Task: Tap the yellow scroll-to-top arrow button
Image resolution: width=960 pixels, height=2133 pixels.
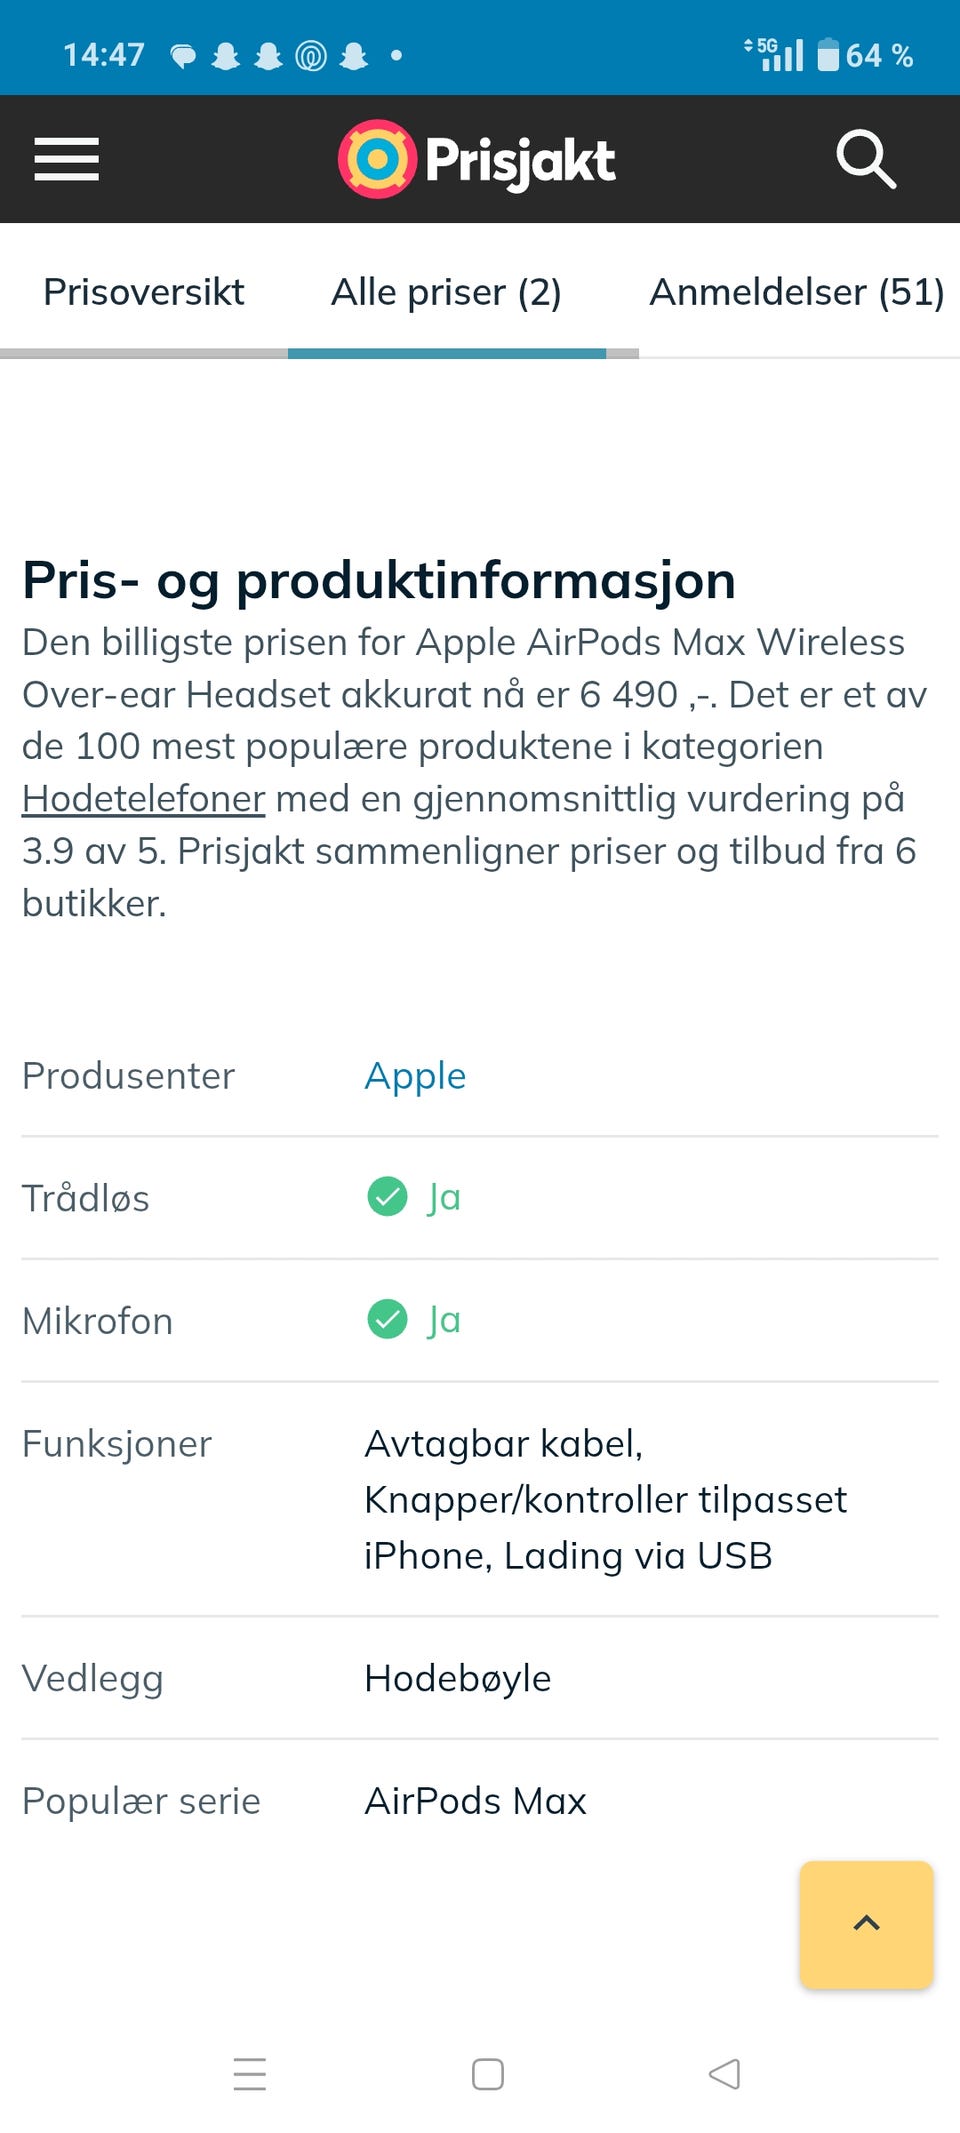Action: point(866,1924)
